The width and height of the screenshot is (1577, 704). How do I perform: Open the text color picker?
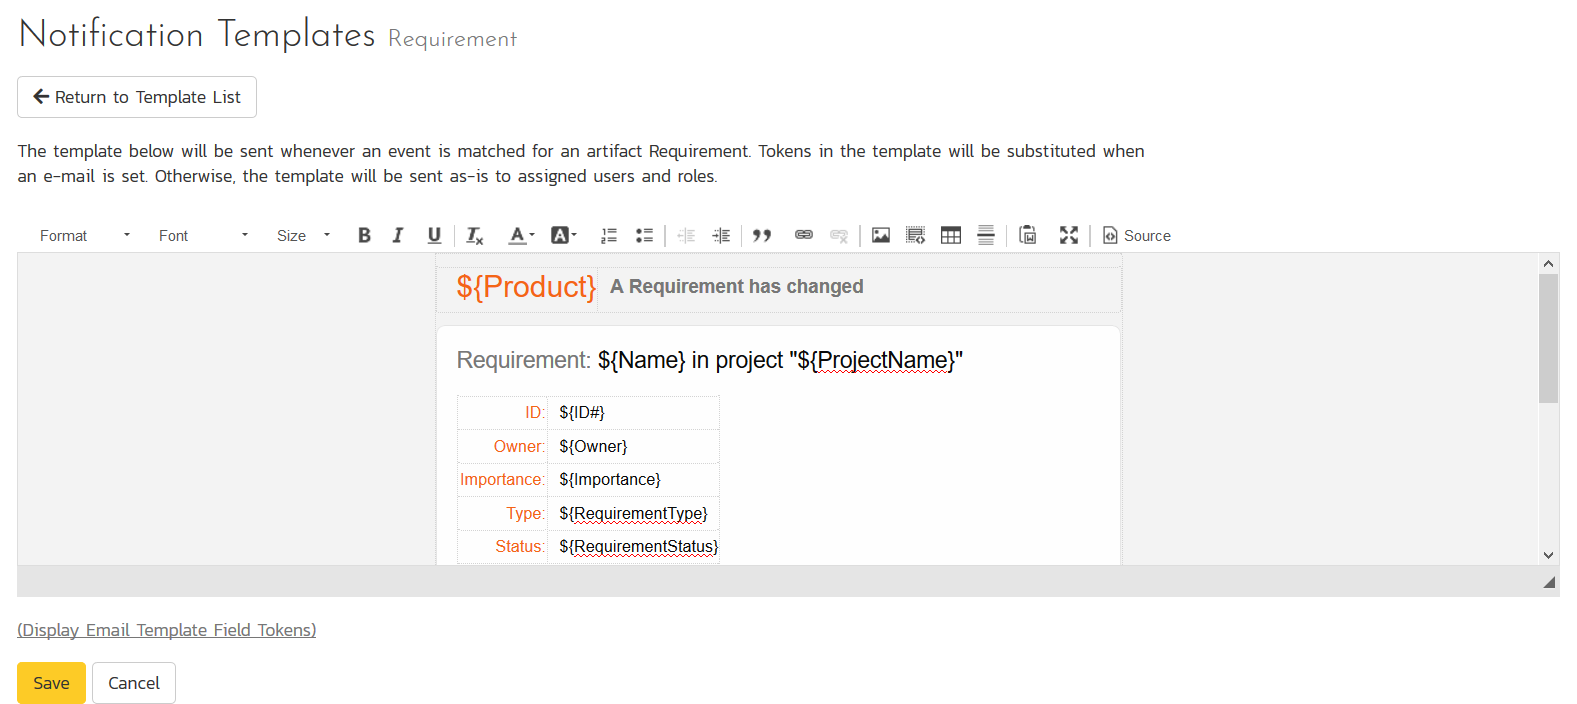(521, 236)
